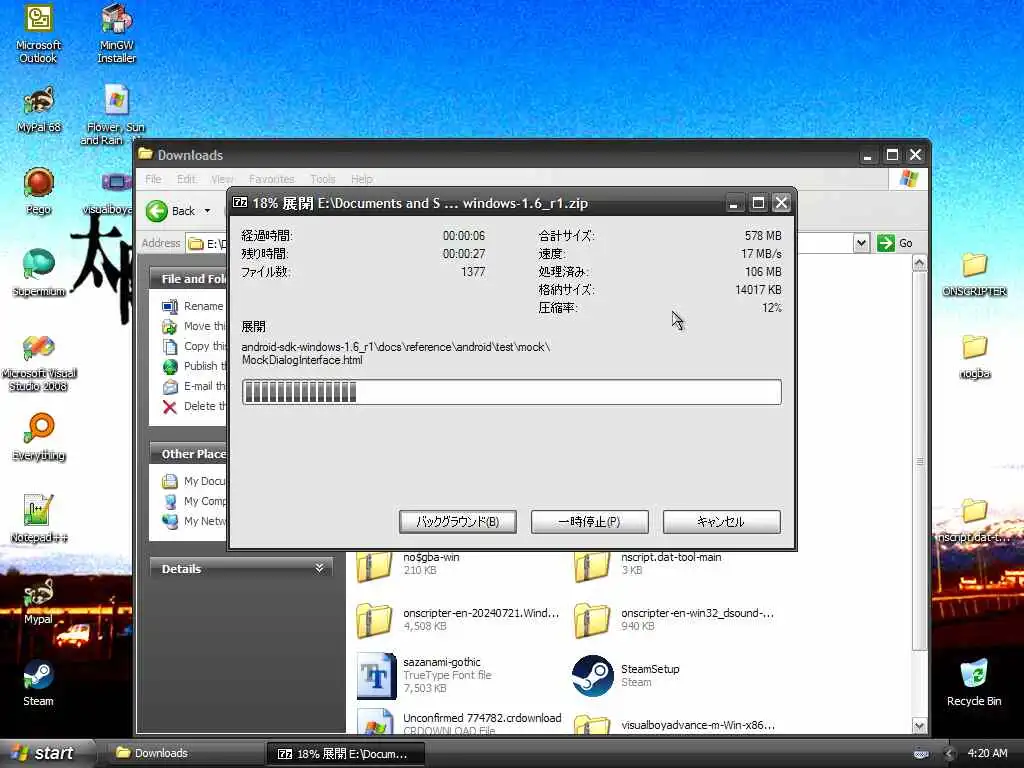Viewport: 1024px width, 768px height.
Task: Launch MyPal 68 desktop icon
Action: tap(39, 110)
